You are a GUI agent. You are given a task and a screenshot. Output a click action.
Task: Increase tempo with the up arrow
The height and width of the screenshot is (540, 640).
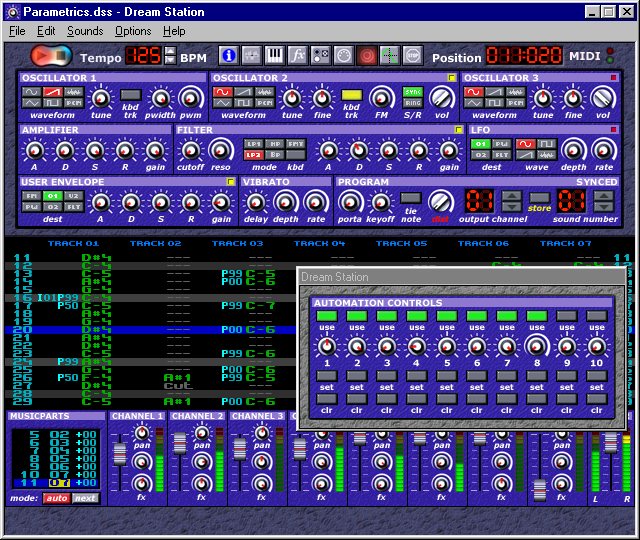tap(170, 51)
